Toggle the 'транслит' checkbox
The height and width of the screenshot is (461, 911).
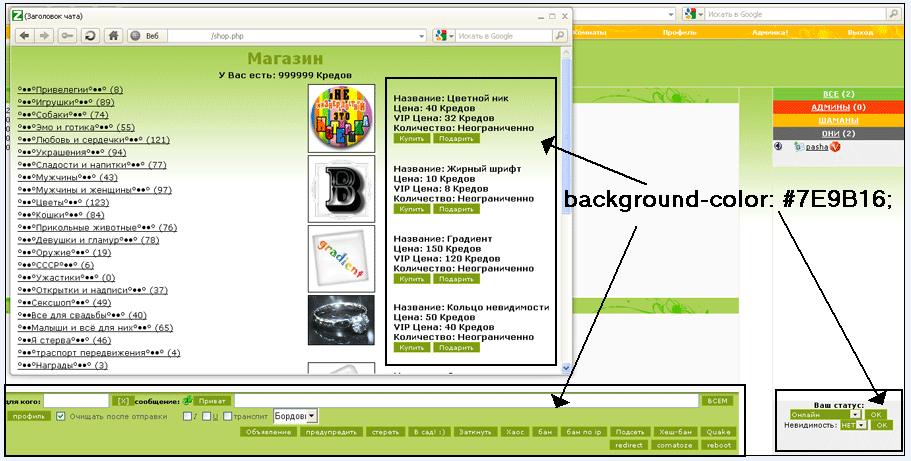[228, 416]
